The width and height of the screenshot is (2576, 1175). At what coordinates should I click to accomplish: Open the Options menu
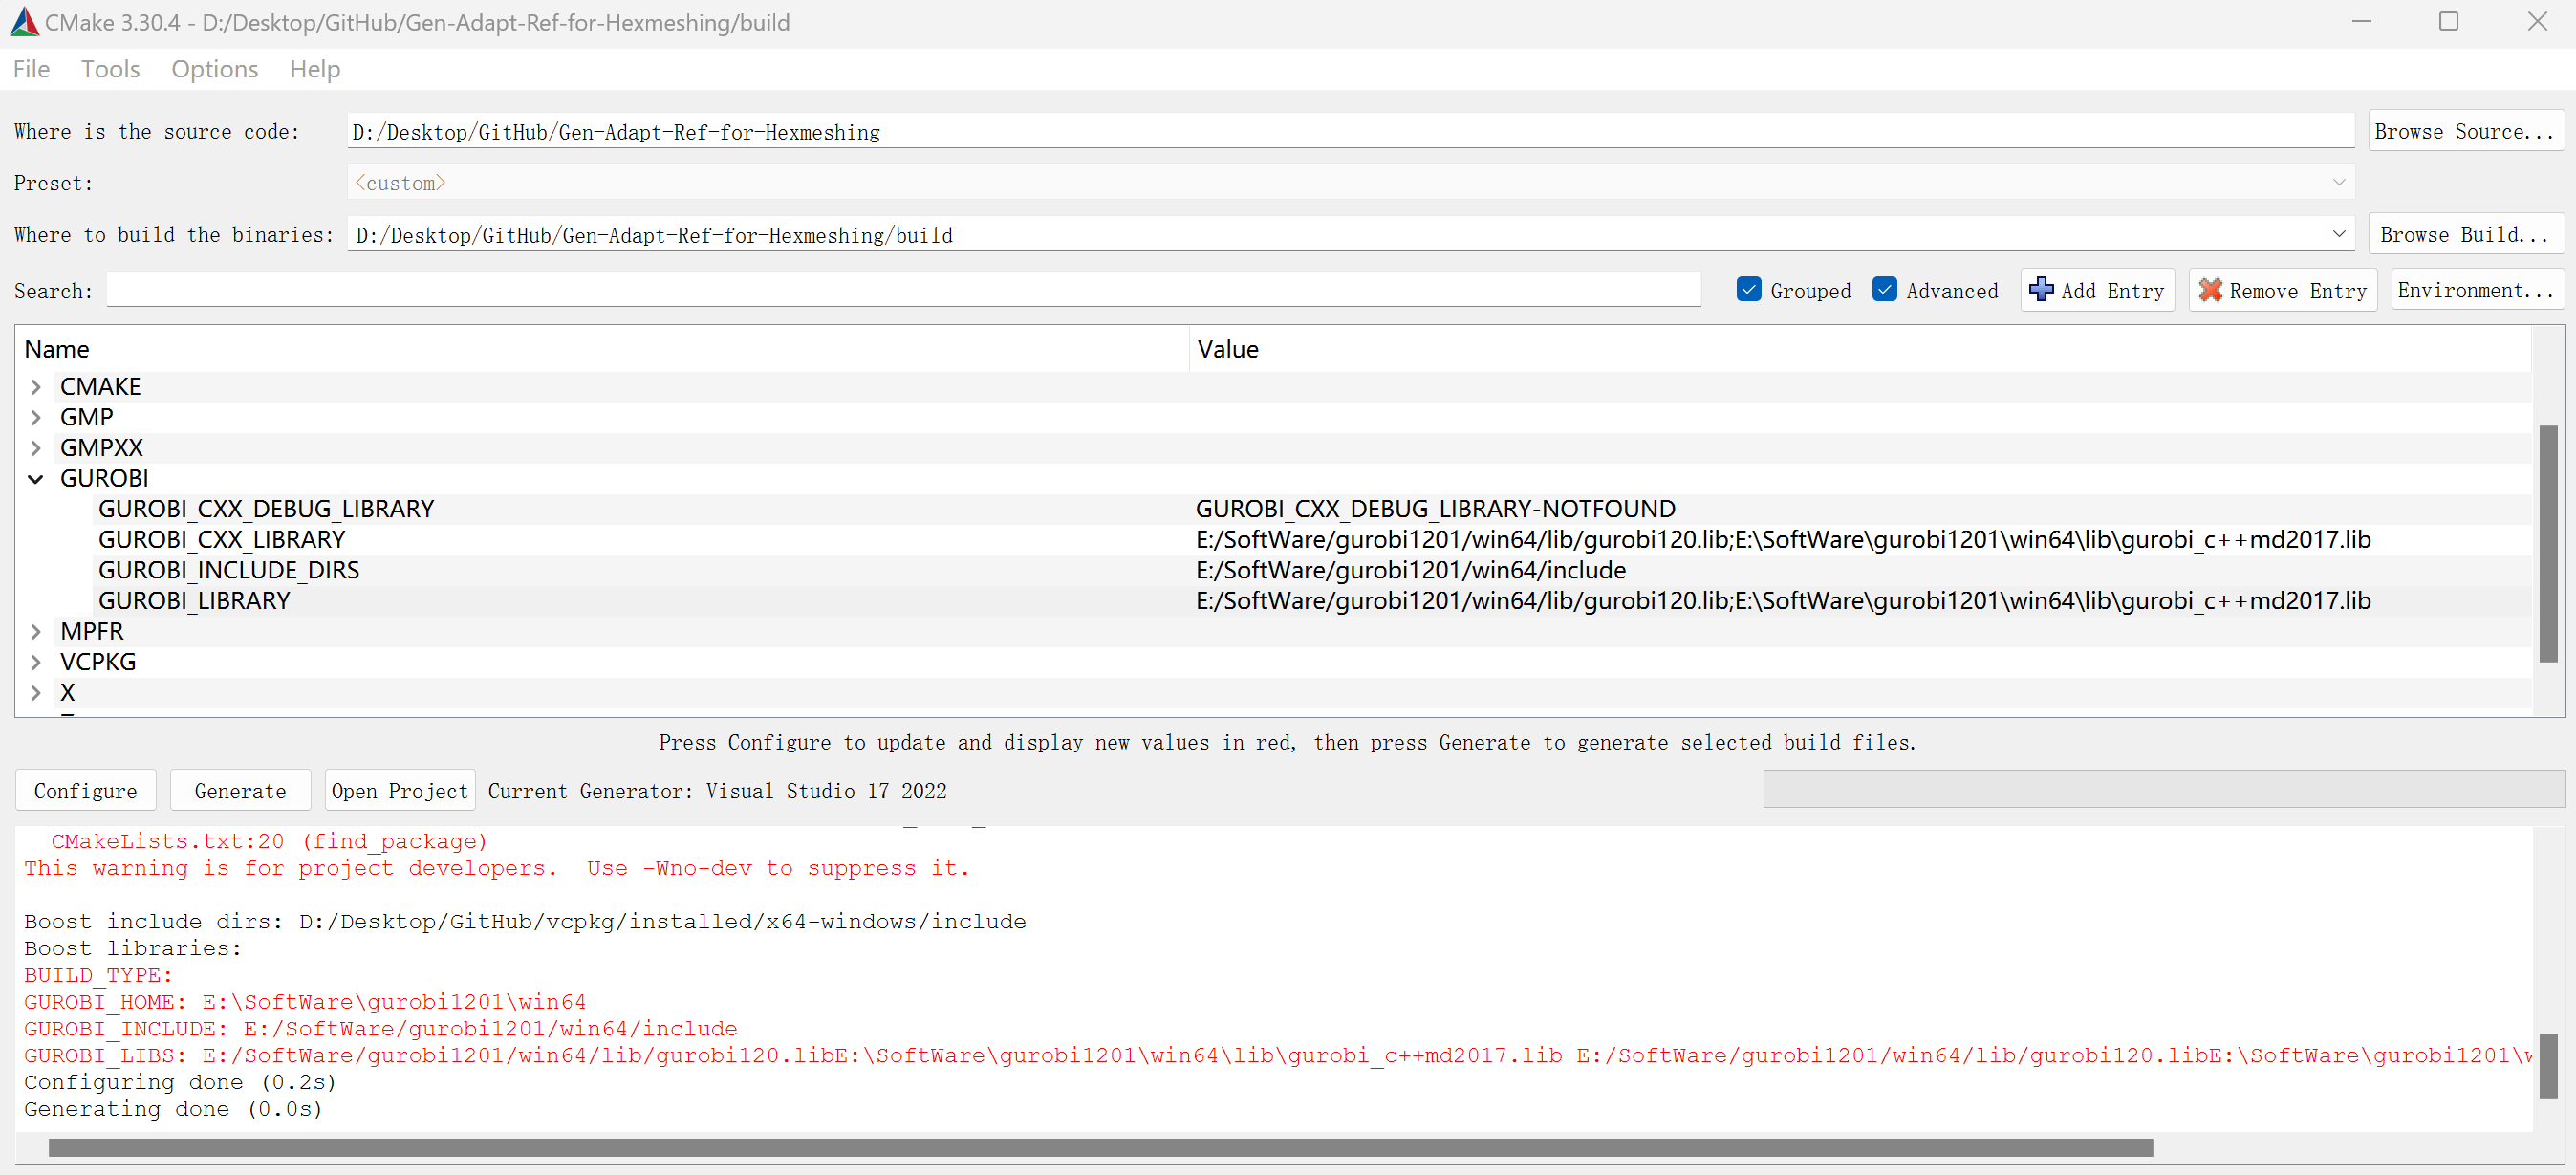click(x=214, y=69)
